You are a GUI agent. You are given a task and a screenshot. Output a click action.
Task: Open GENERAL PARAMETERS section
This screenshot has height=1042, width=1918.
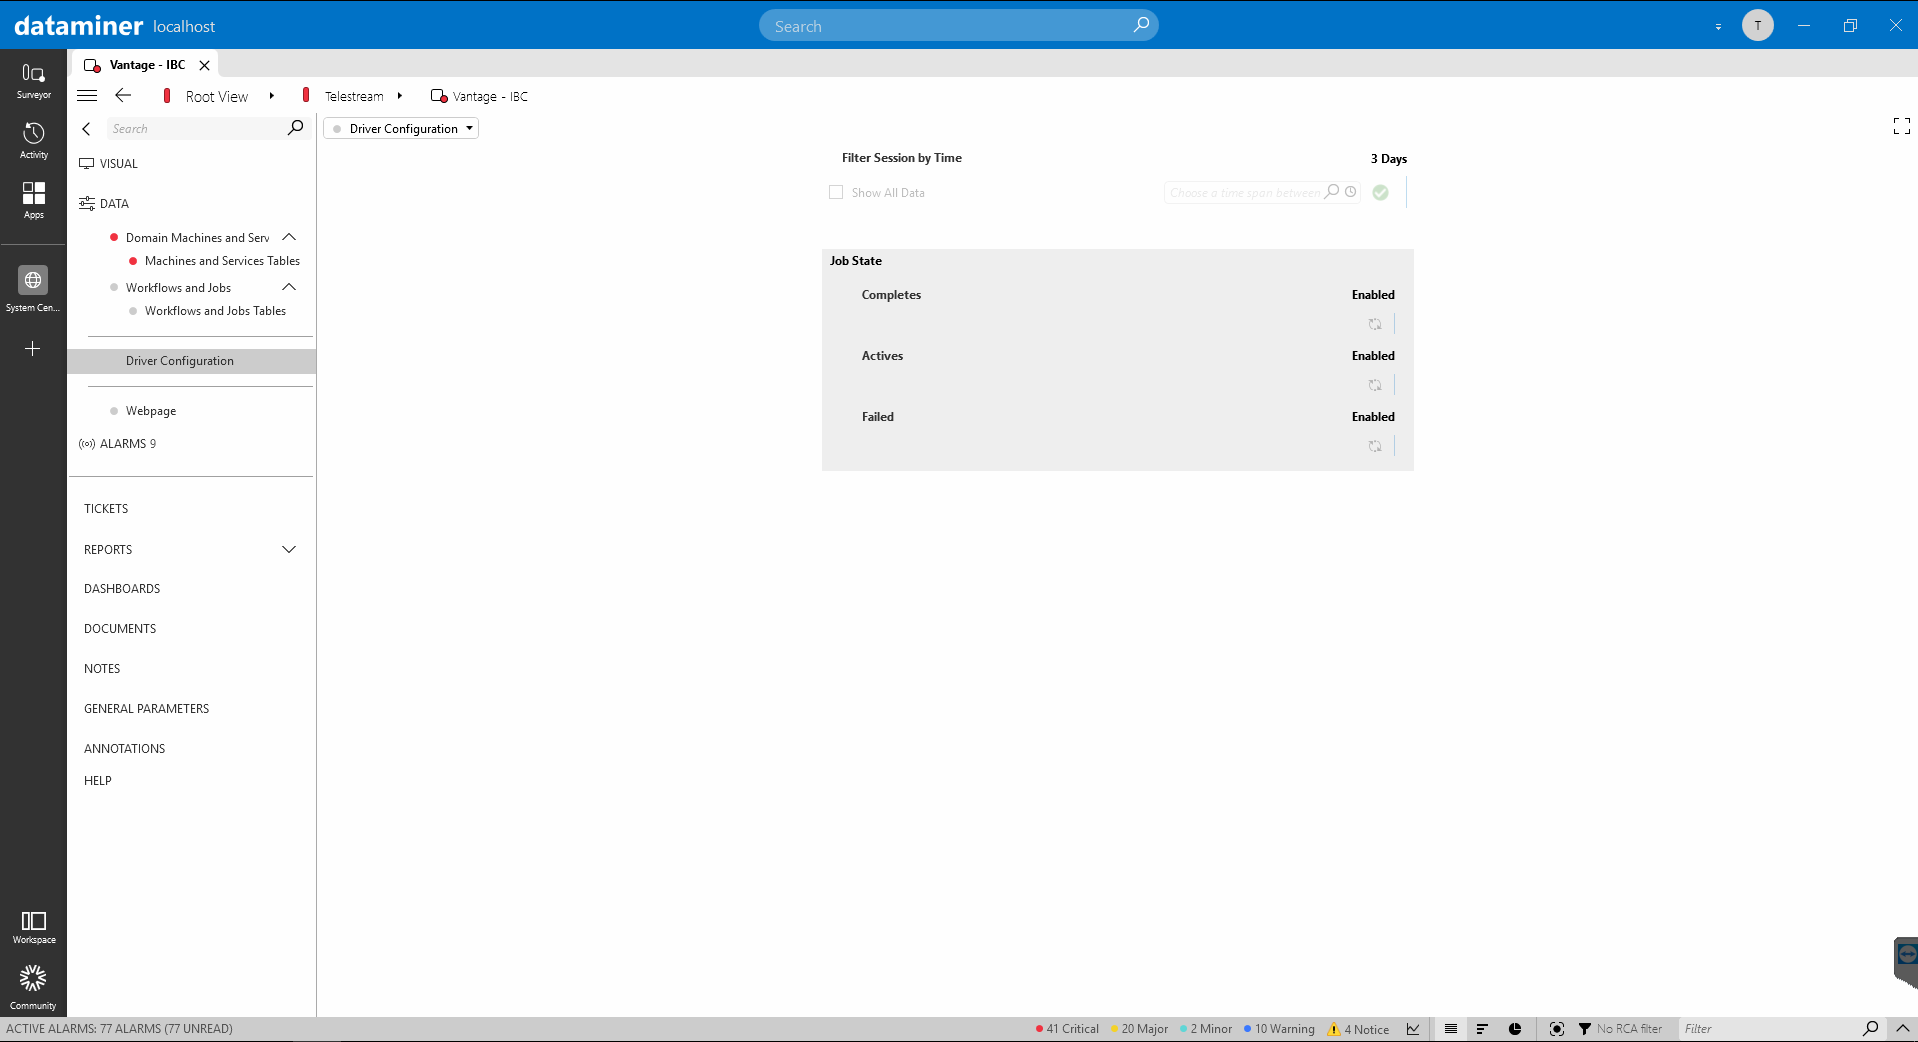pyautogui.click(x=146, y=709)
